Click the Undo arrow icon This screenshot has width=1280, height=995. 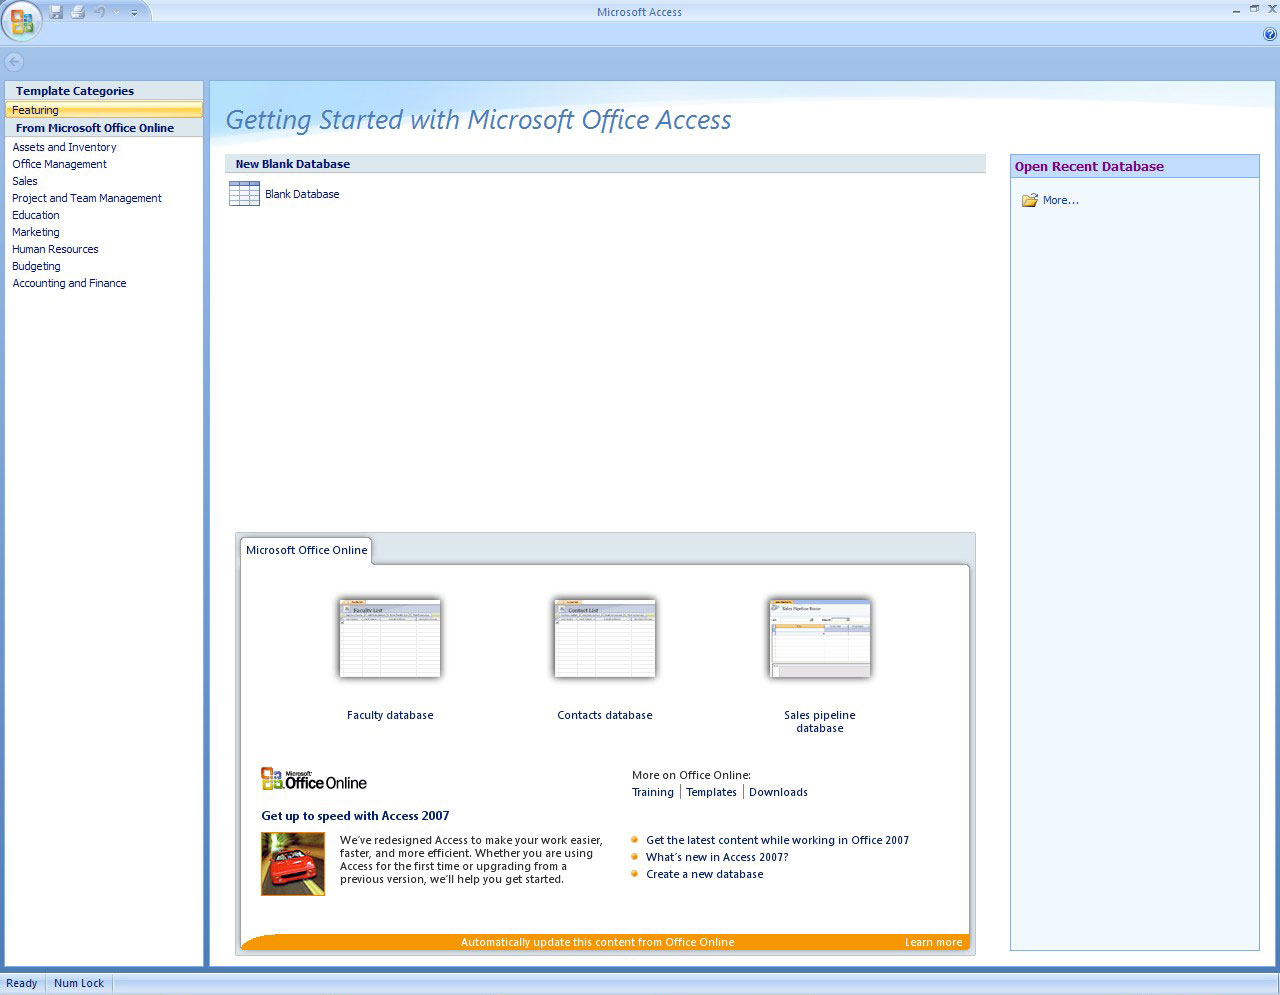tap(99, 12)
